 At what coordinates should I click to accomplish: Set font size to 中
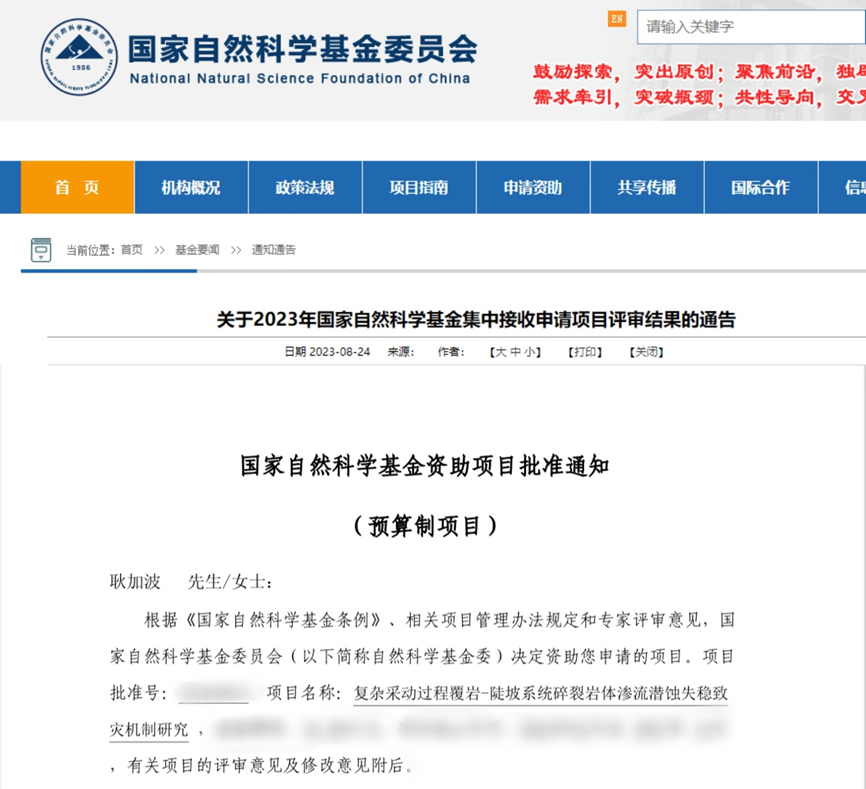[x=515, y=352]
